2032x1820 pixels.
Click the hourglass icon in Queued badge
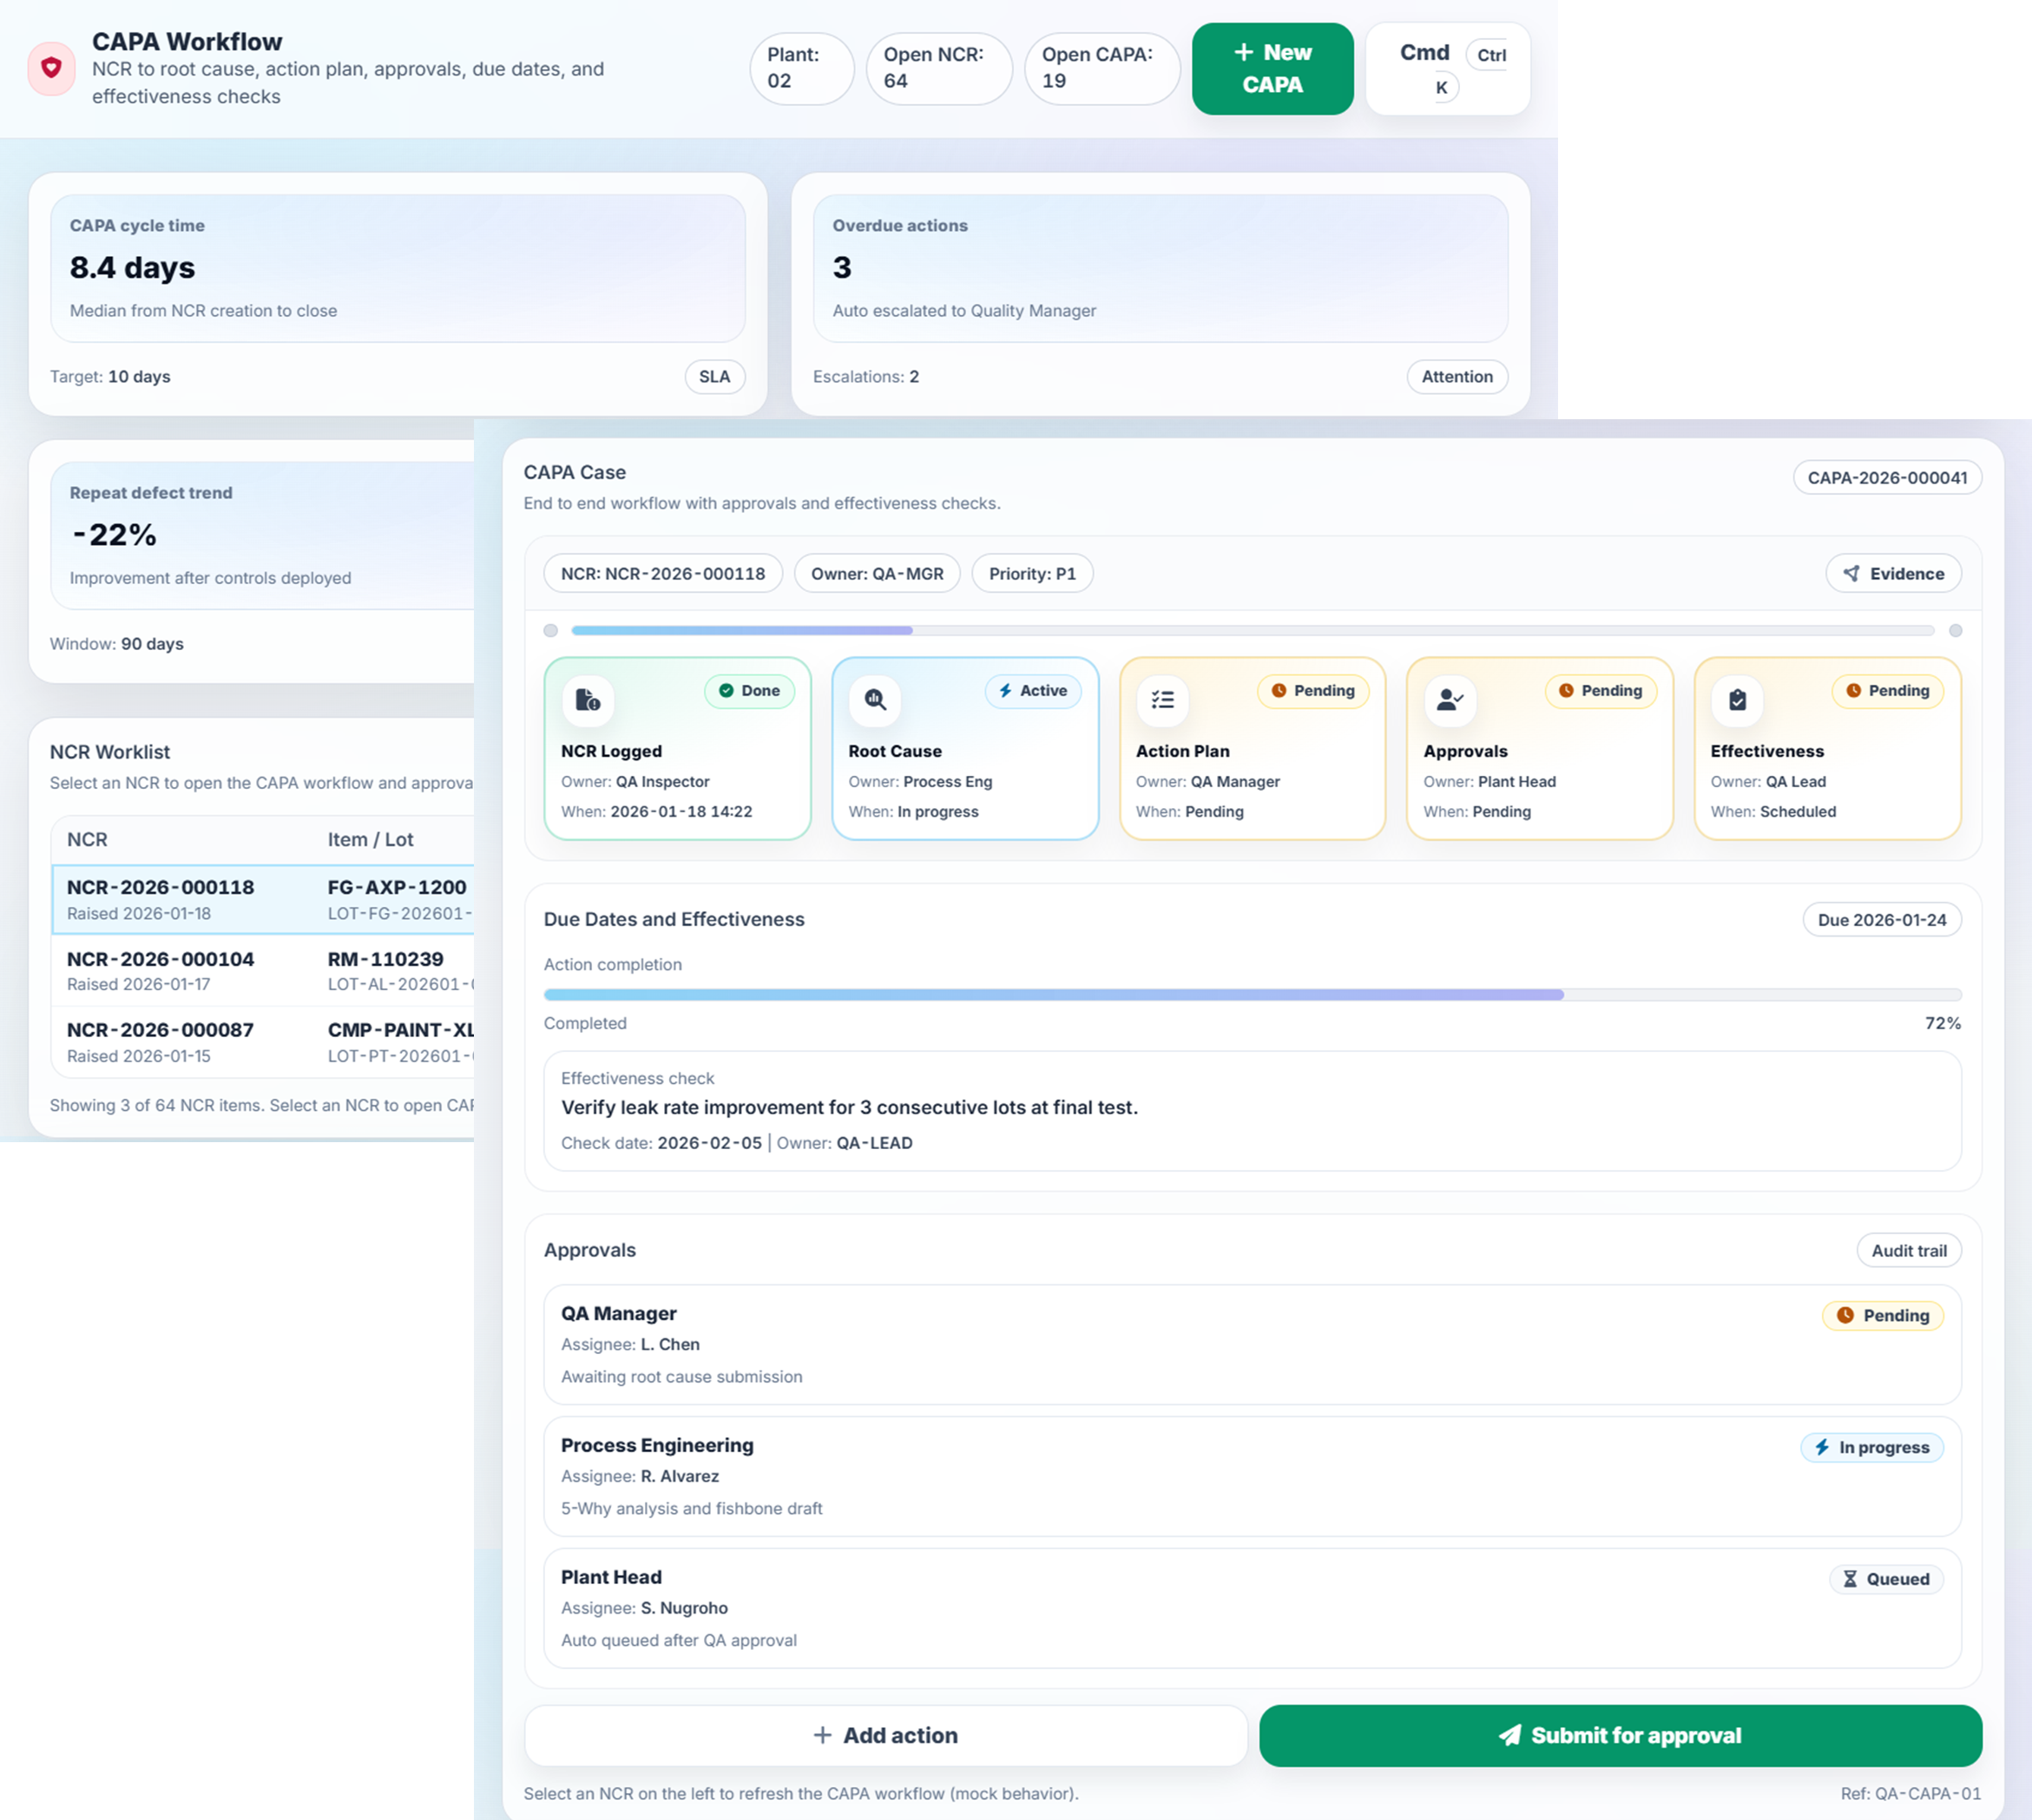[1850, 1579]
